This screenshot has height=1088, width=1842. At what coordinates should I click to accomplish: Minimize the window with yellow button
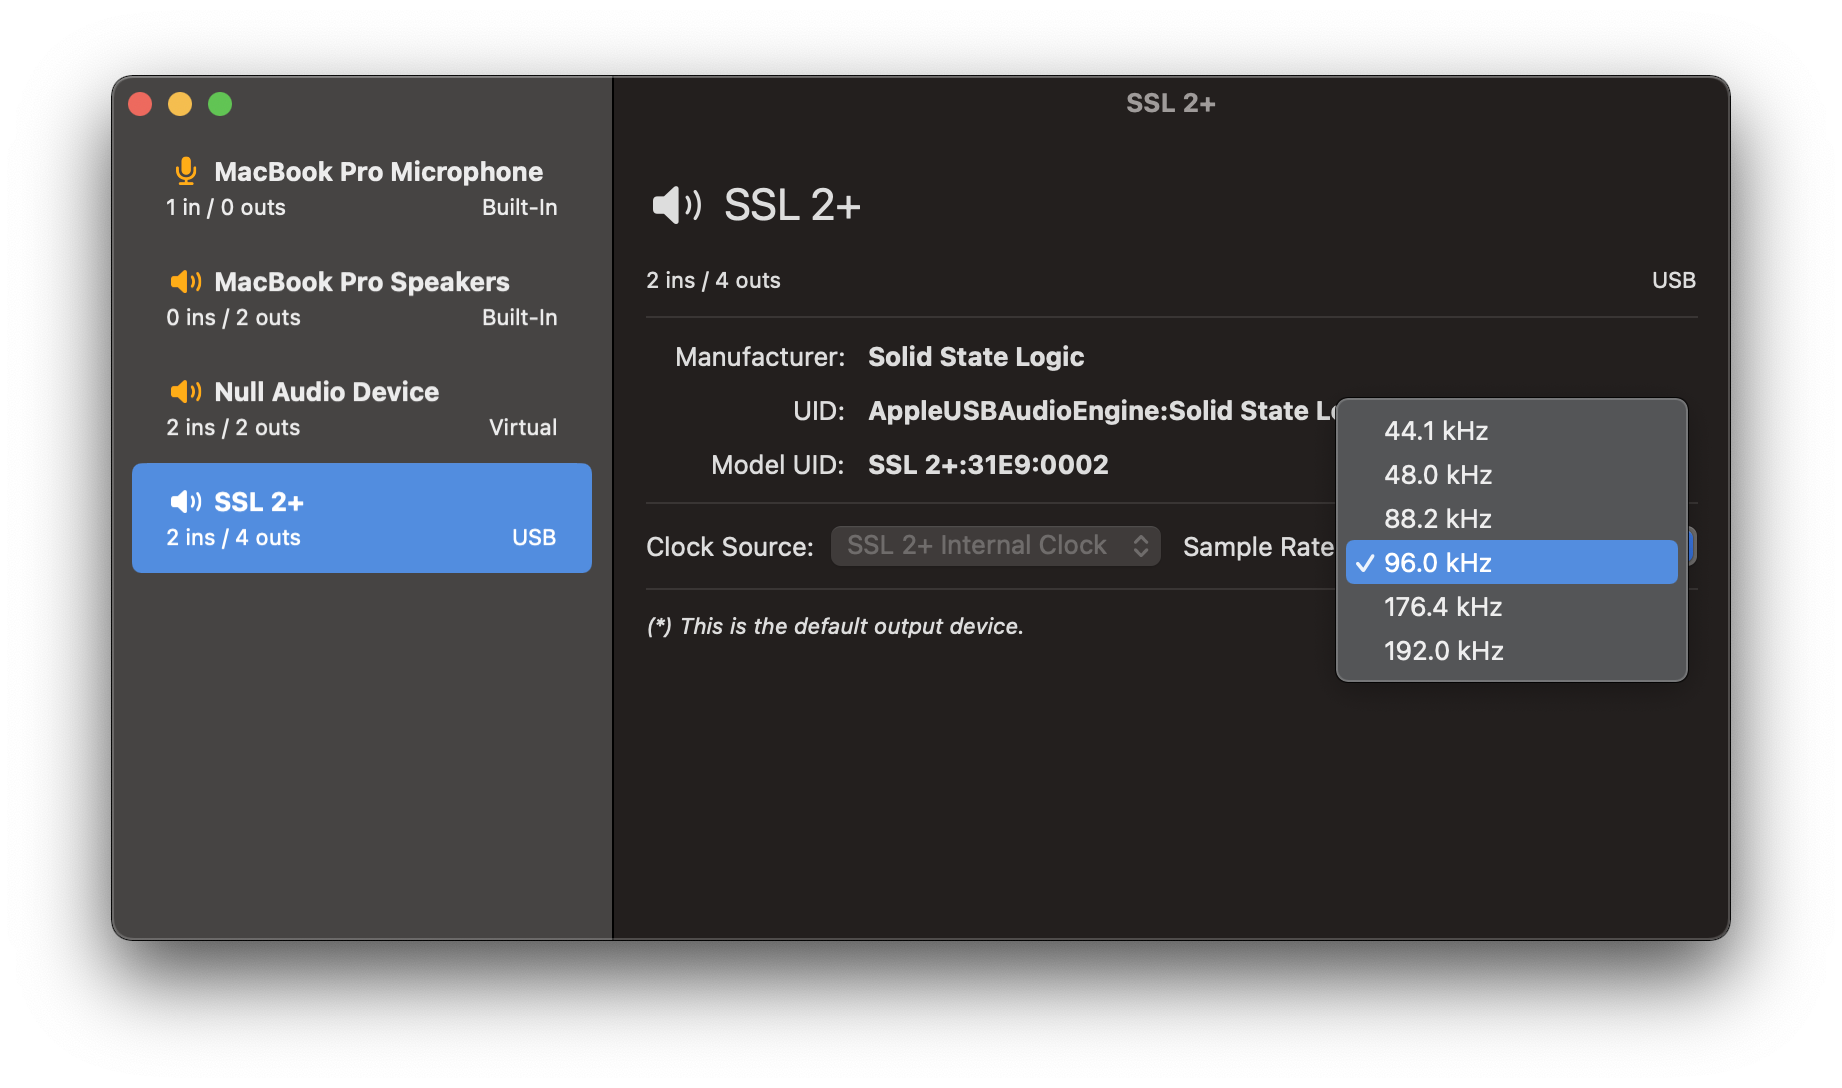[180, 104]
